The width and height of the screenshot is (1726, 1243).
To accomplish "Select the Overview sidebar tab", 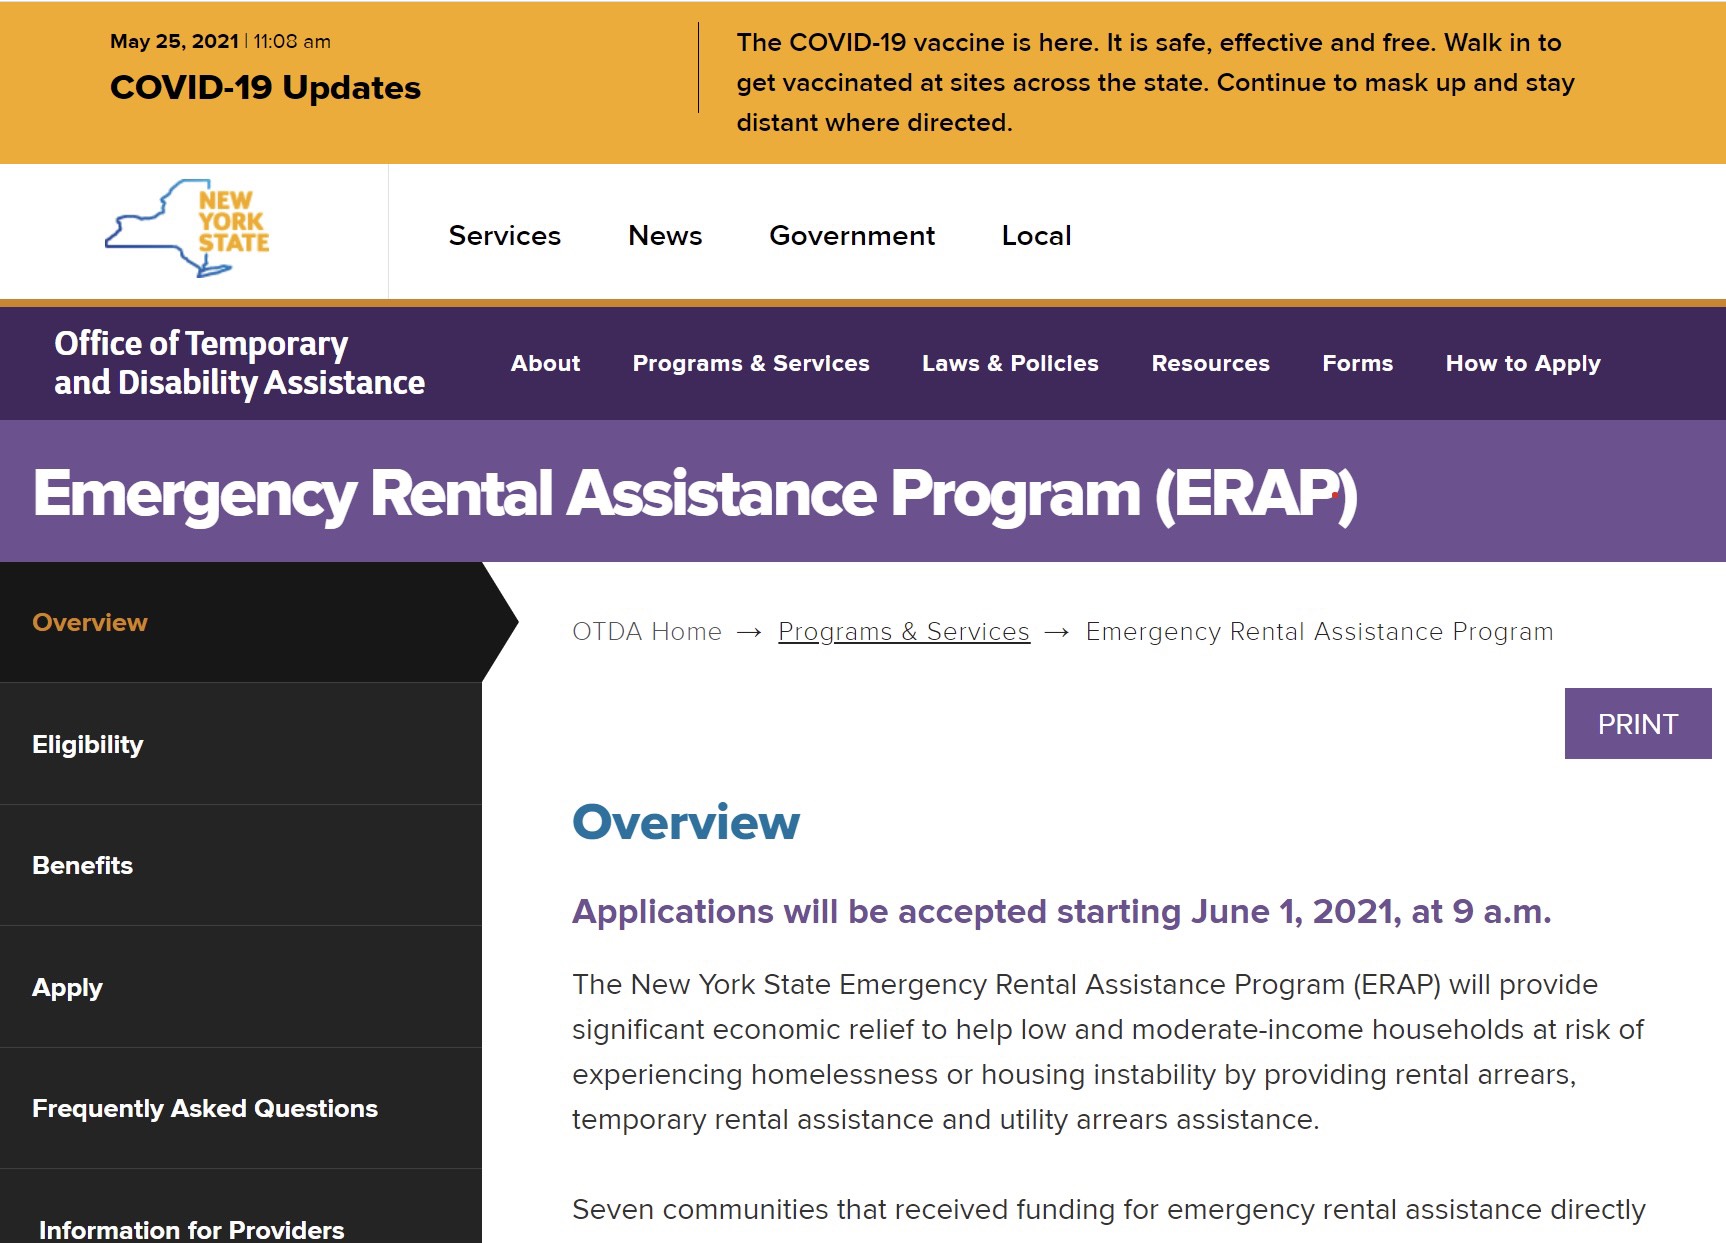I will tap(90, 622).
